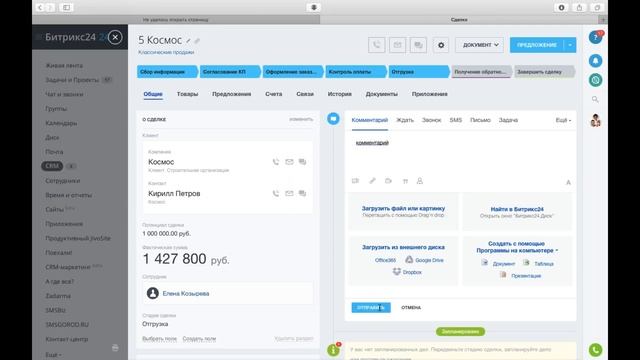The image size is (640, 360).
Task: Open deal settings gear icon
Action: pos(441,45)
